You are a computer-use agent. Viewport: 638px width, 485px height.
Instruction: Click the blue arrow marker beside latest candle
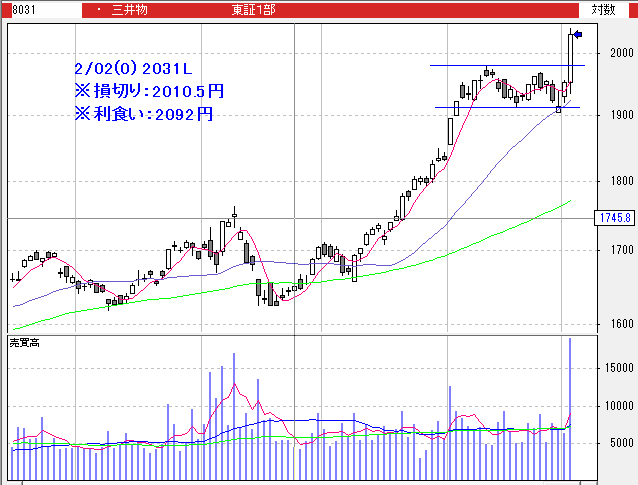click(578, 35)
